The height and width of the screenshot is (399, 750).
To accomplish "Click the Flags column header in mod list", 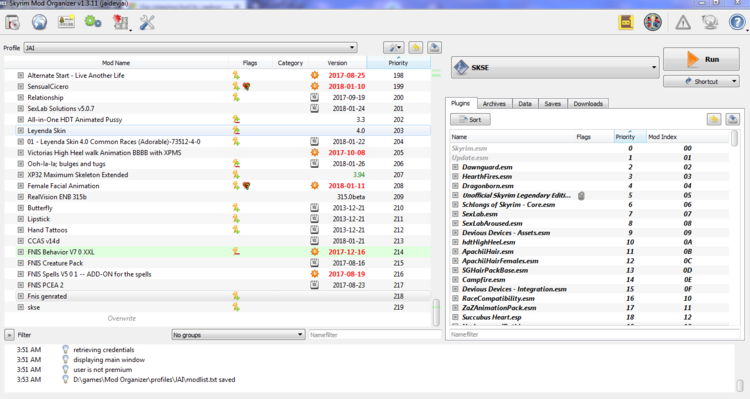I will pos(250,63).
